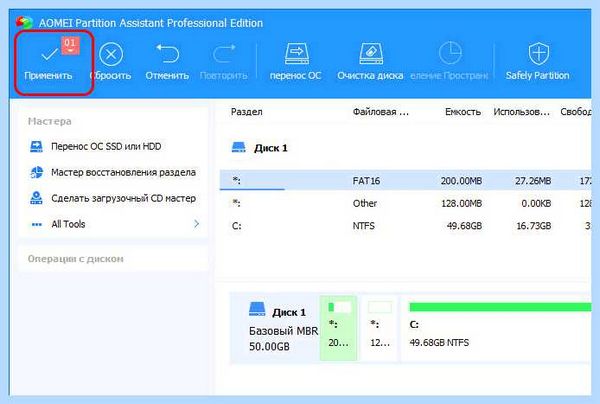
Task: Sort by the Файловая column header
Action: [x=380, y=112]
